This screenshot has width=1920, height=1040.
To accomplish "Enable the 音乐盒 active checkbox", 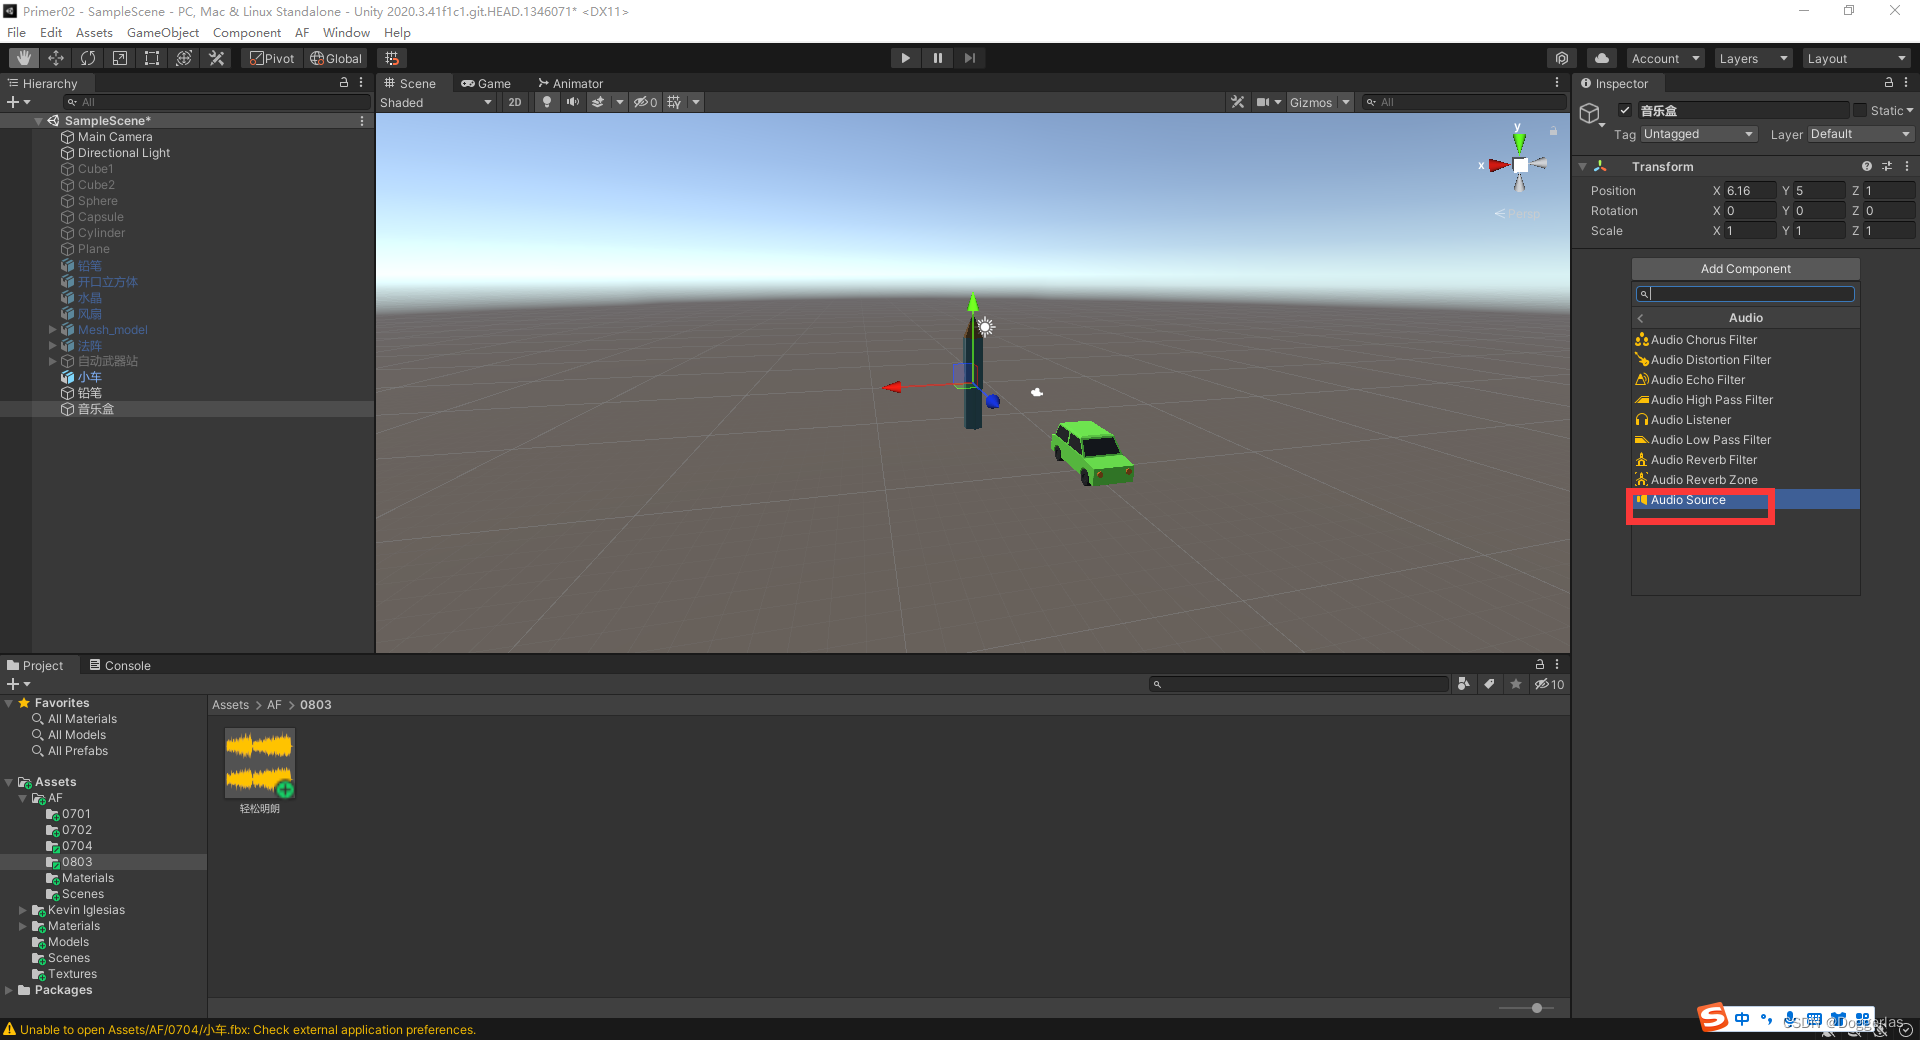I will [1625, 110].
